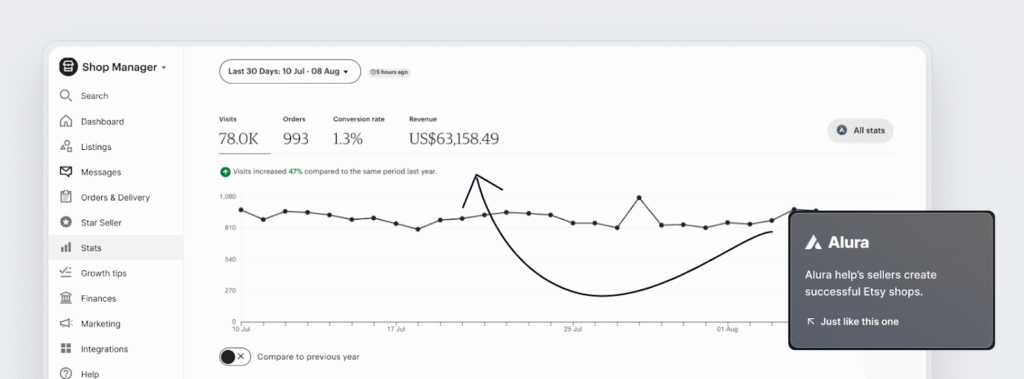Click the 25 Jul axis label
Viewport: 1024px width, 379px height.
(573, 330)
